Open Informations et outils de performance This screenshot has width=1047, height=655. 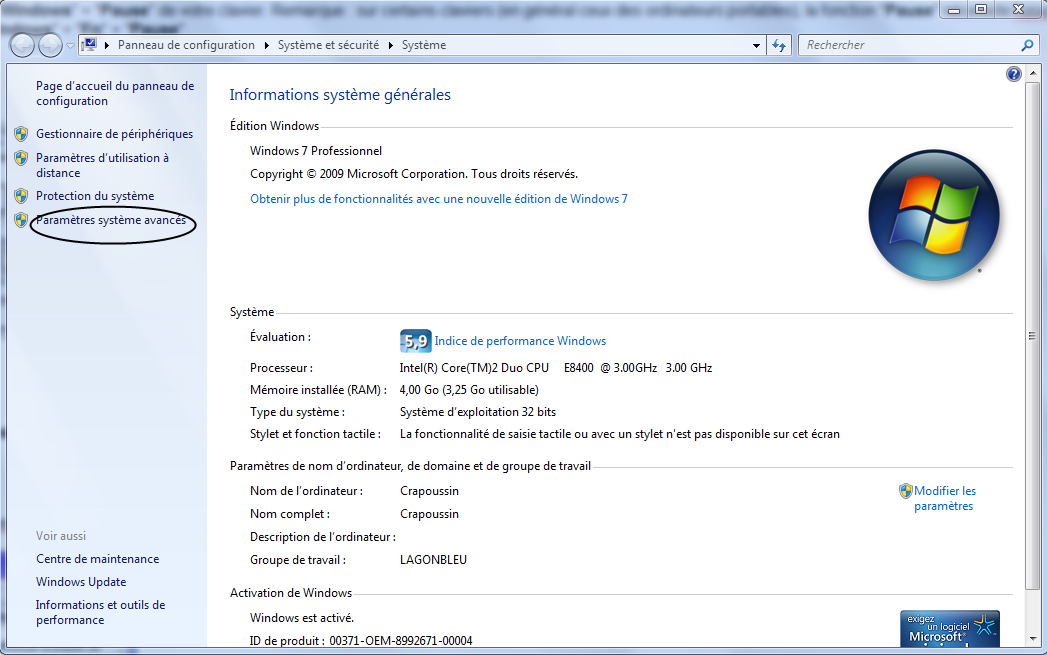tap(100, 612)
